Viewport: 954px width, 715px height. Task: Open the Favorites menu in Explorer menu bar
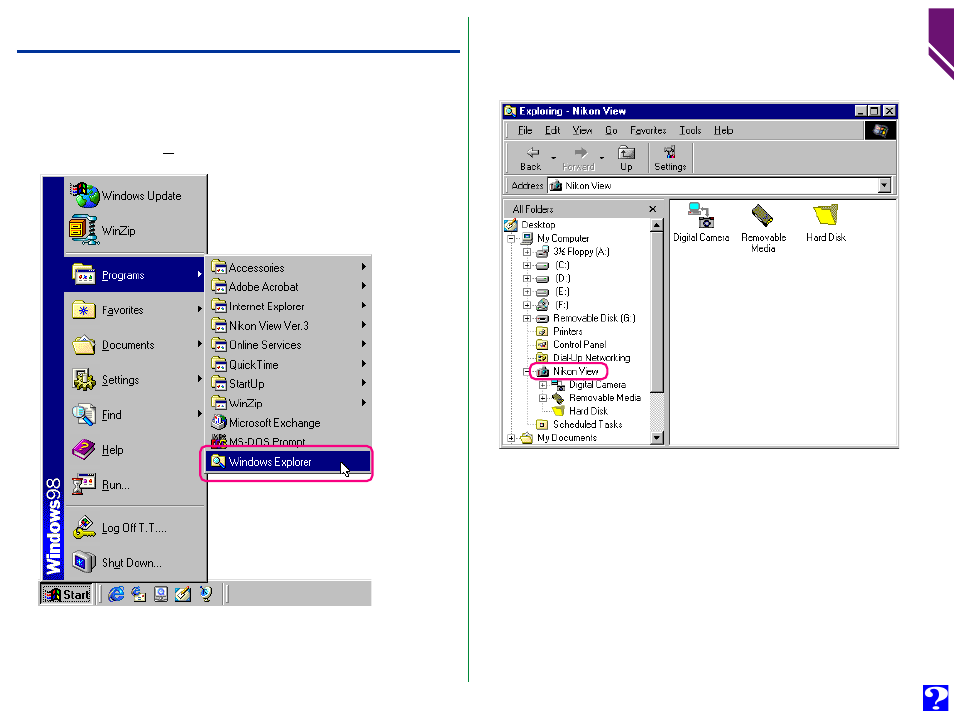648,130
